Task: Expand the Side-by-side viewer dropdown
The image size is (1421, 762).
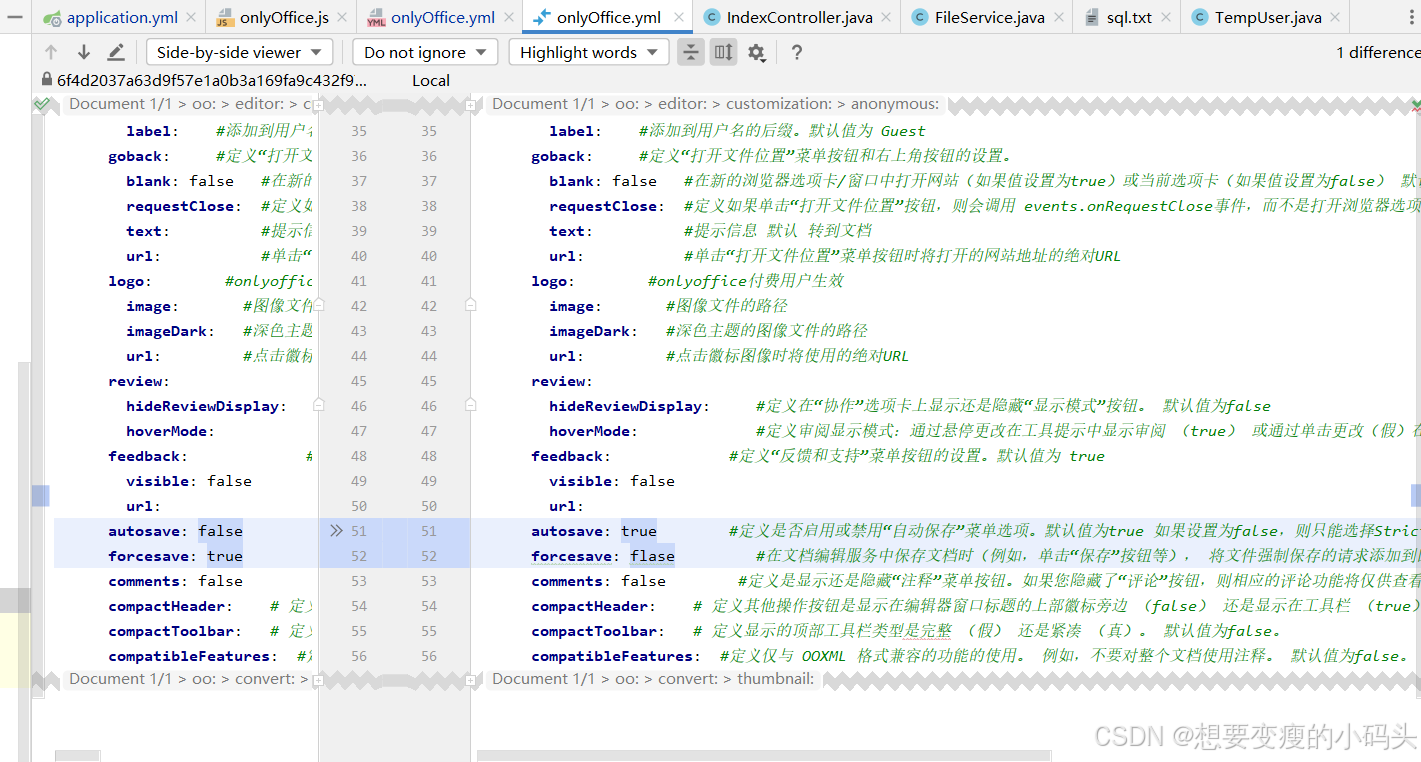Action: pos(239,52)
